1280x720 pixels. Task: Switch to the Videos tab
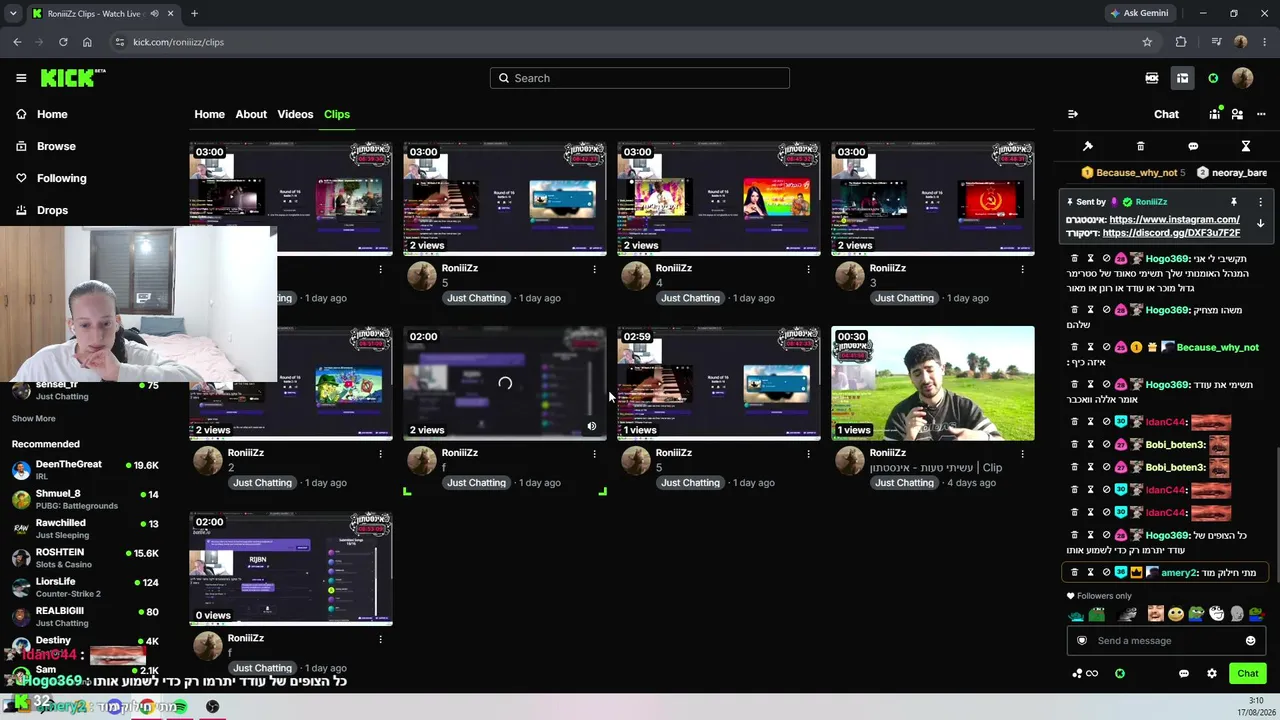click(295, 114)
